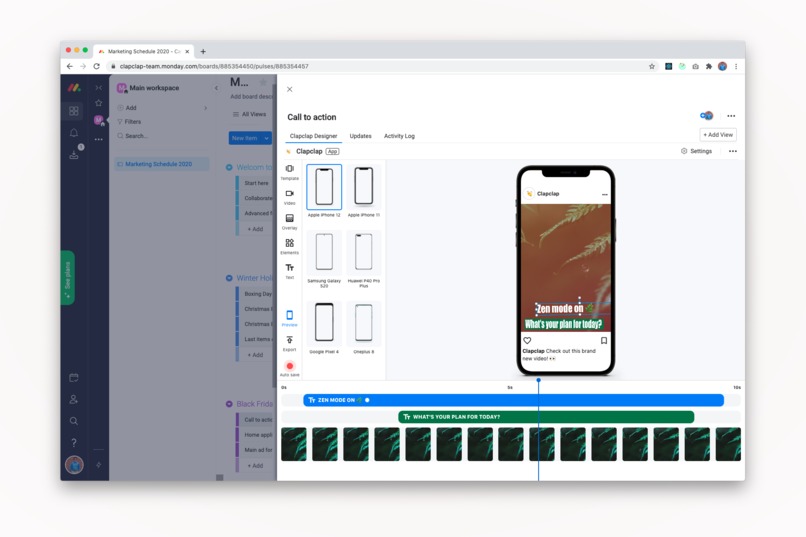The width and height of the screenshot is (806, 537).
Task: Open browser extensions puzzle icon
Action: [708, 66]
